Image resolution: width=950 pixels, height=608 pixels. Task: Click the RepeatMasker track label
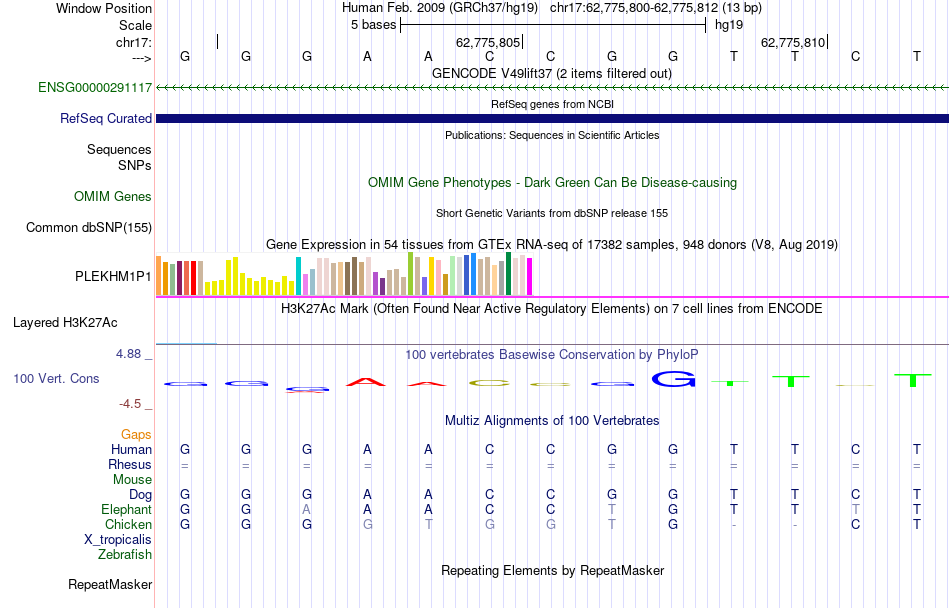(110, 584)
